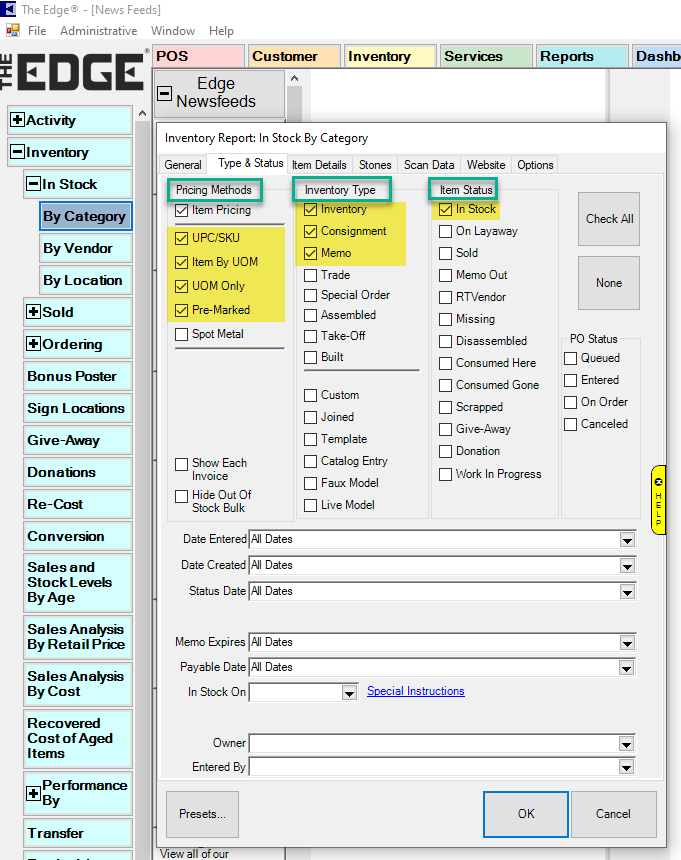This screenshot has width=681, height=860.
Task: Enable the Spot Metal checkbox
Action: pyautogui.click(x=182, y=334)
